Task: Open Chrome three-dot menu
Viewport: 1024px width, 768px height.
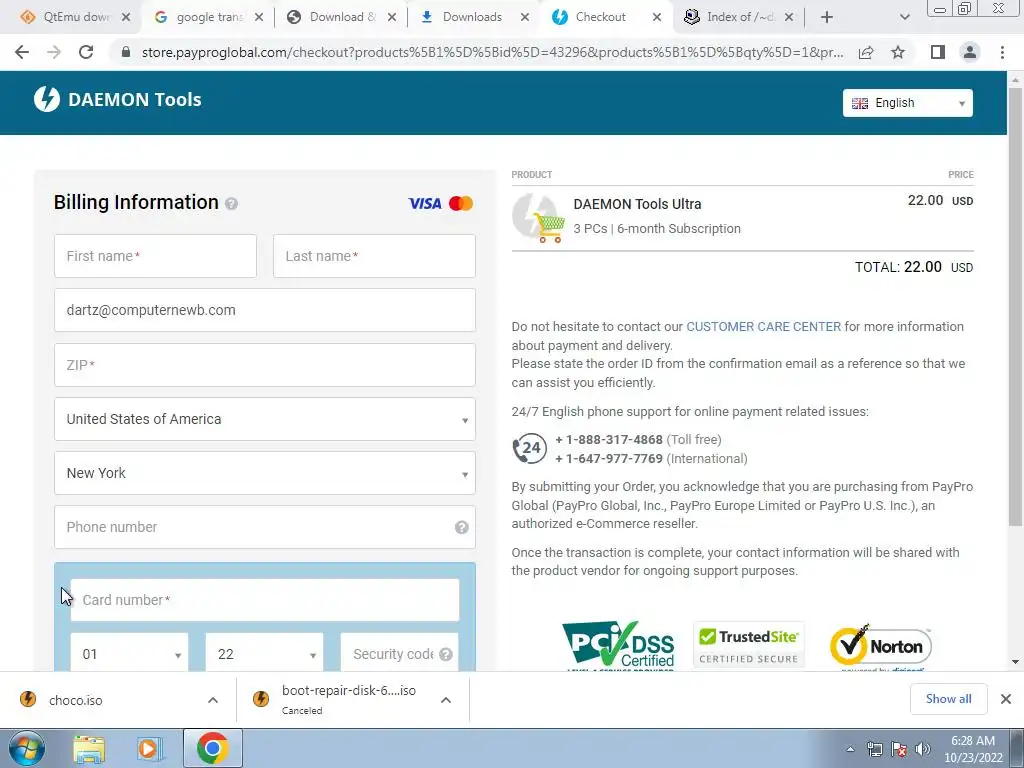Action: (x=1002, y=52)
